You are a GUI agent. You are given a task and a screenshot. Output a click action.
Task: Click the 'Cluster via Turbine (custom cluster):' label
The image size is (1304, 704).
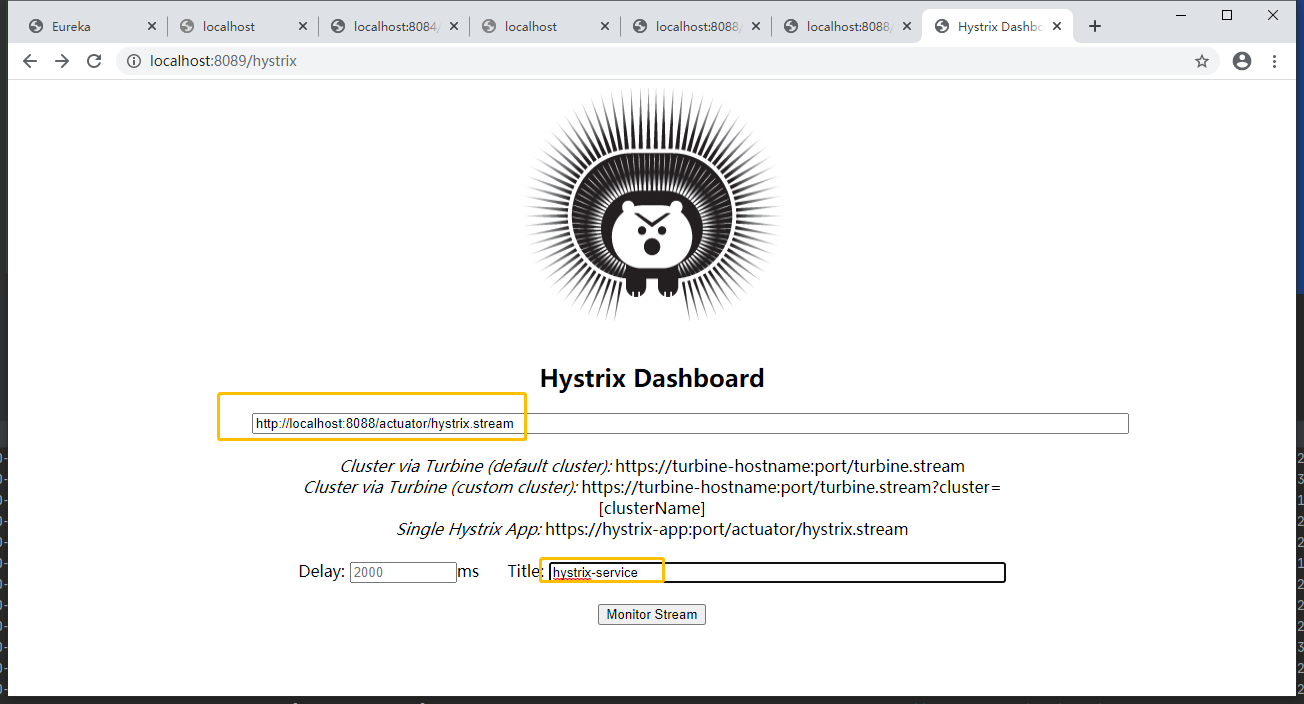pyautogui.click(x=440, y=487)
